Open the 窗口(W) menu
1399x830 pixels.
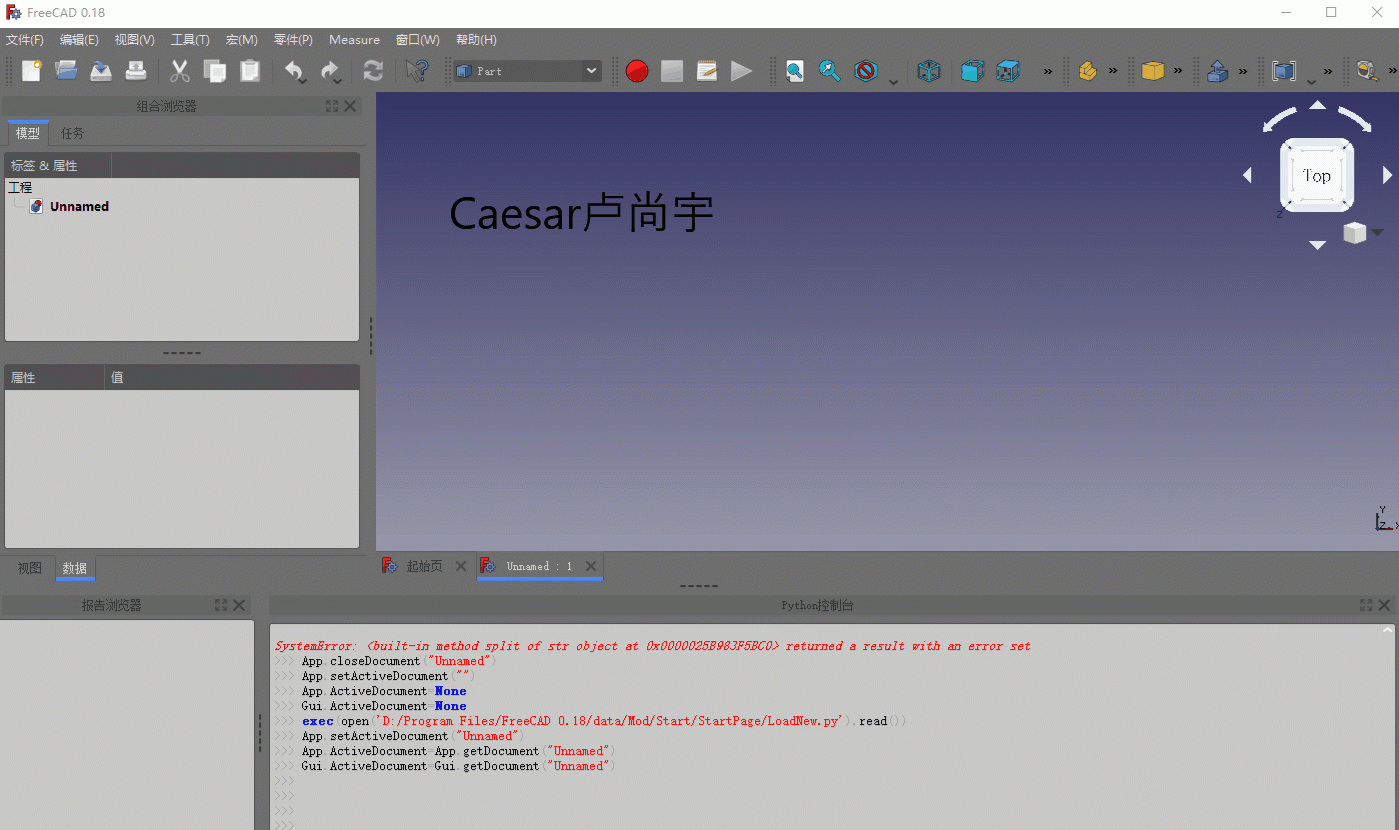[x=417, y=40]
